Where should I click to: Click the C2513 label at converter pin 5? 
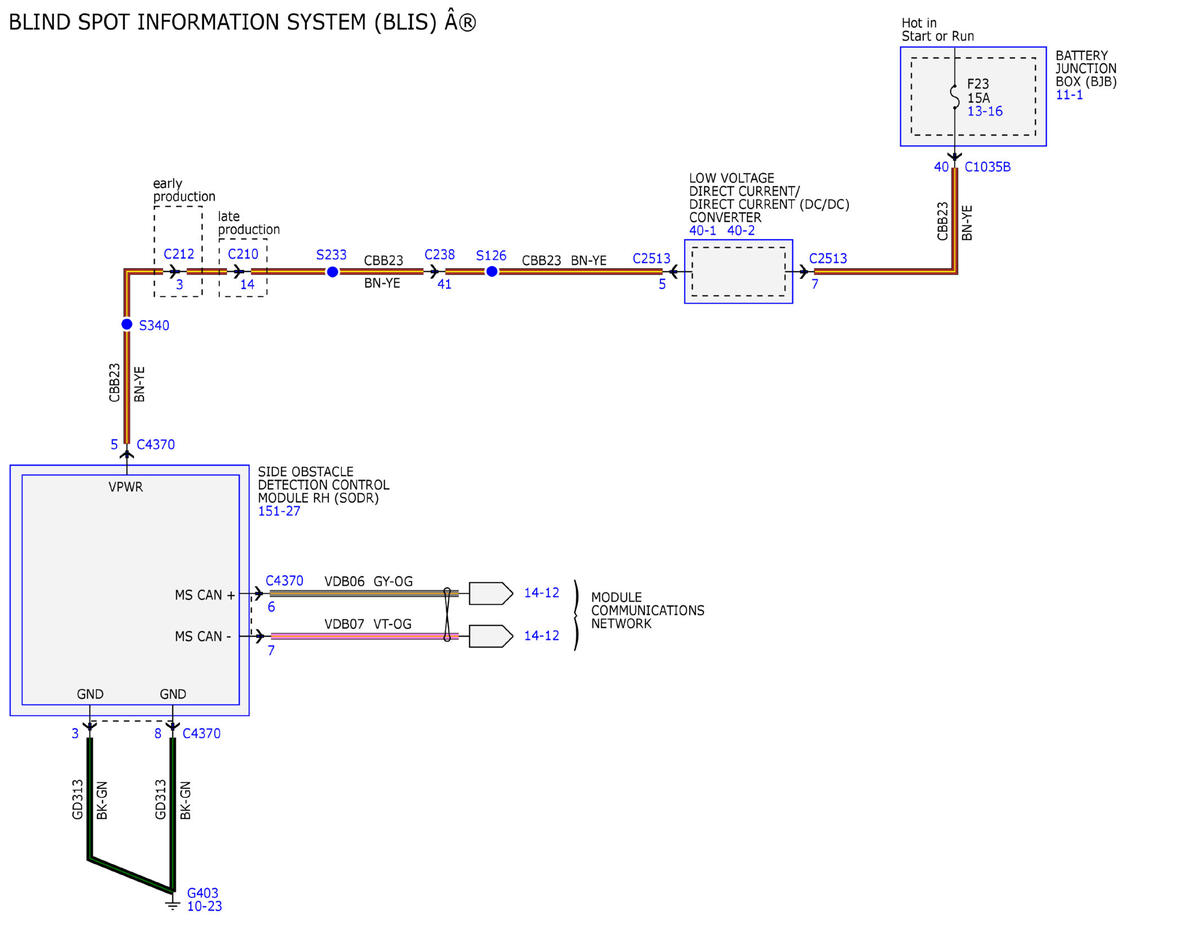(x=651, y=258)
